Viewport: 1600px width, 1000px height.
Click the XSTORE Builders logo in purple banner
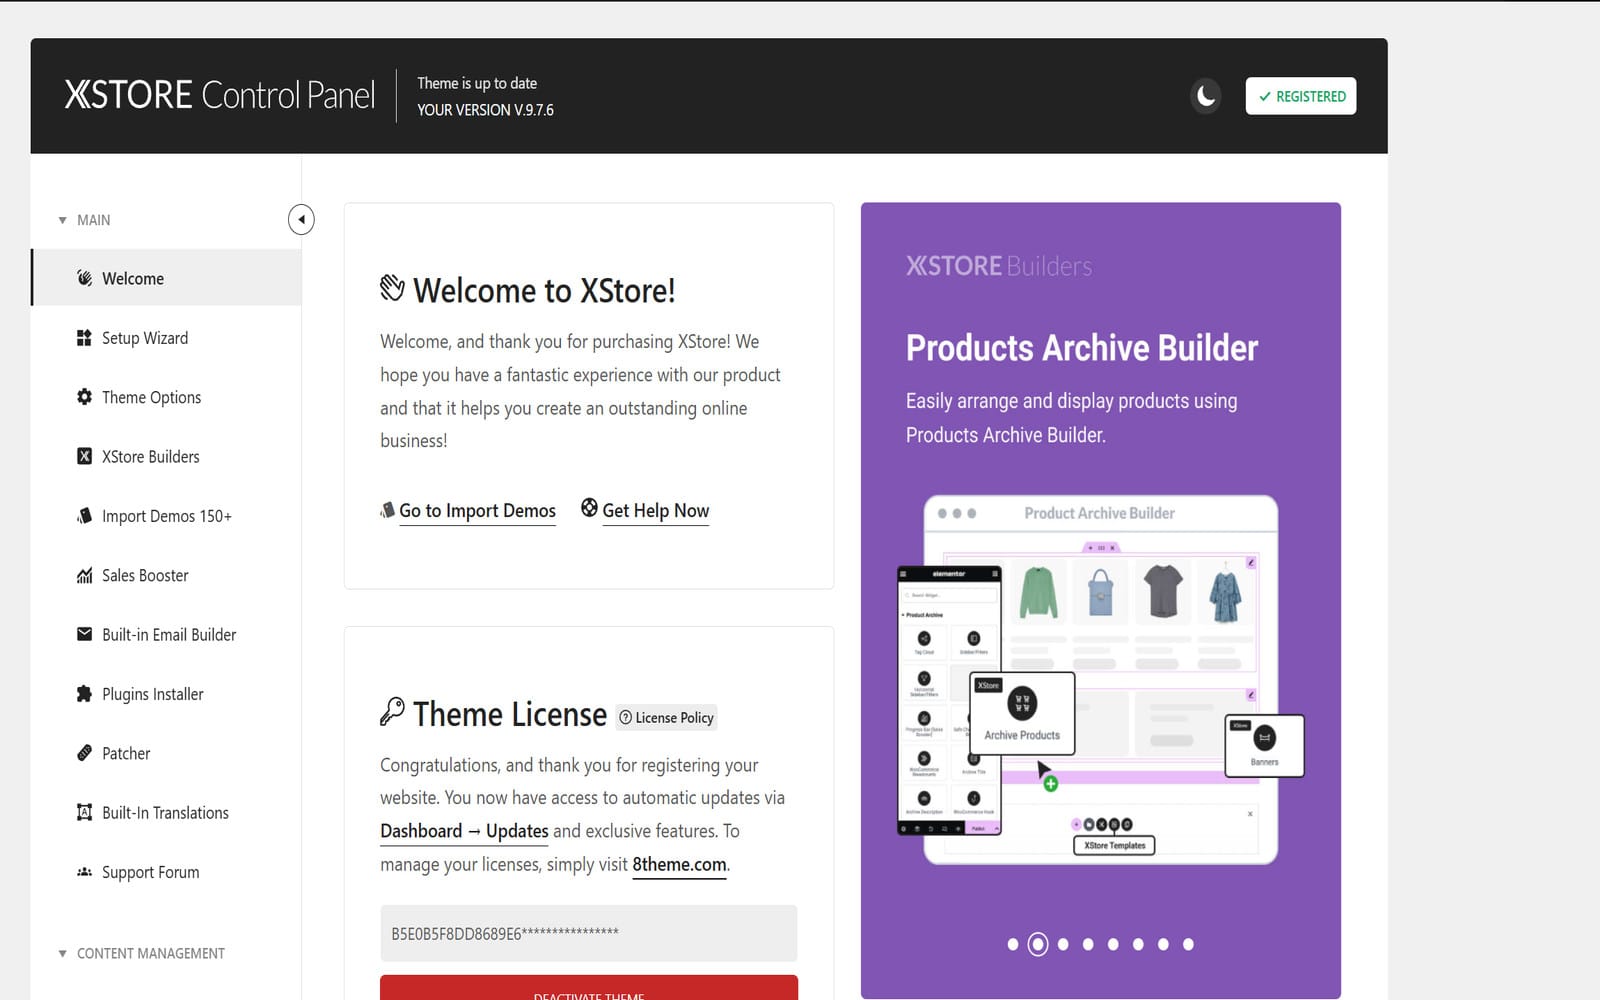click(999, 266)
